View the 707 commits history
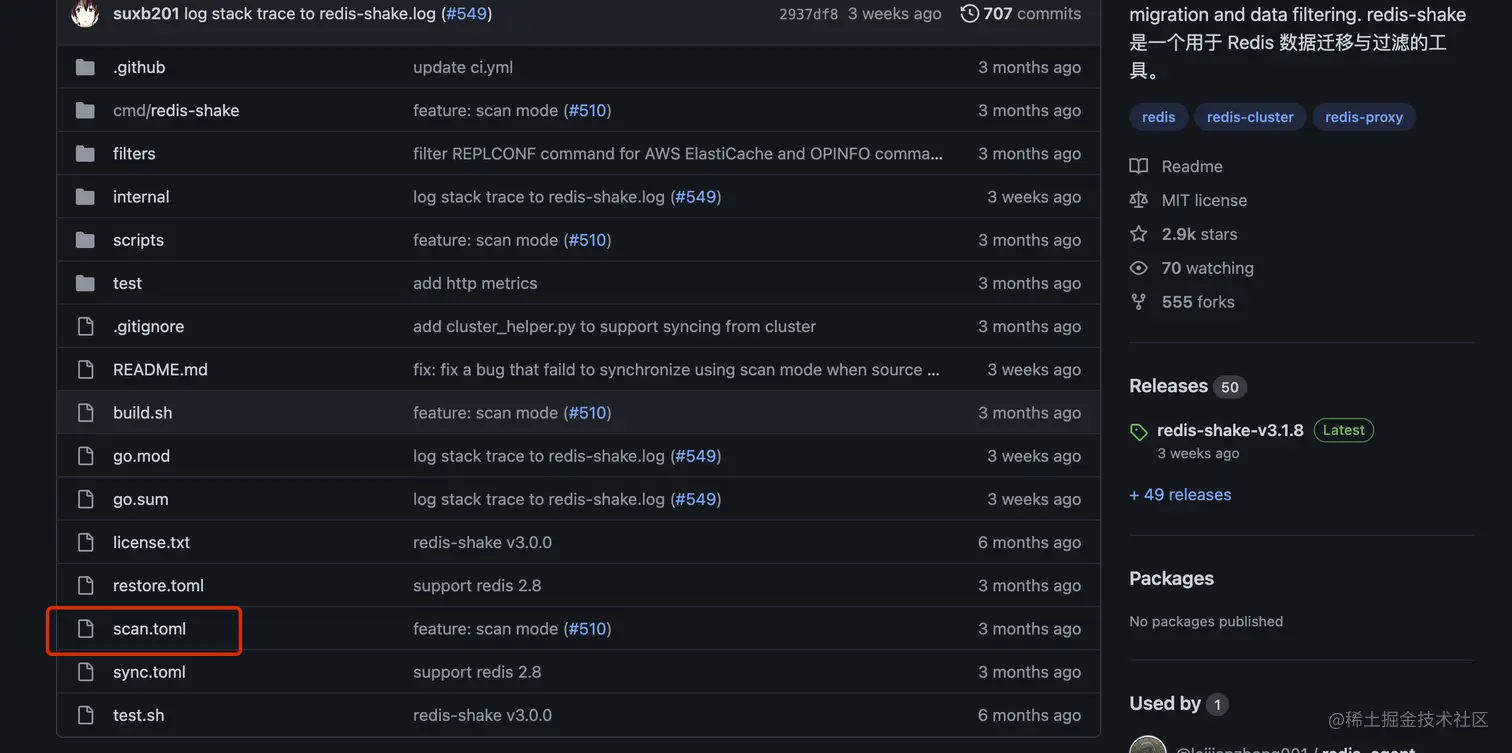Screen dimensions: 1512x753 pos(1032,14)
